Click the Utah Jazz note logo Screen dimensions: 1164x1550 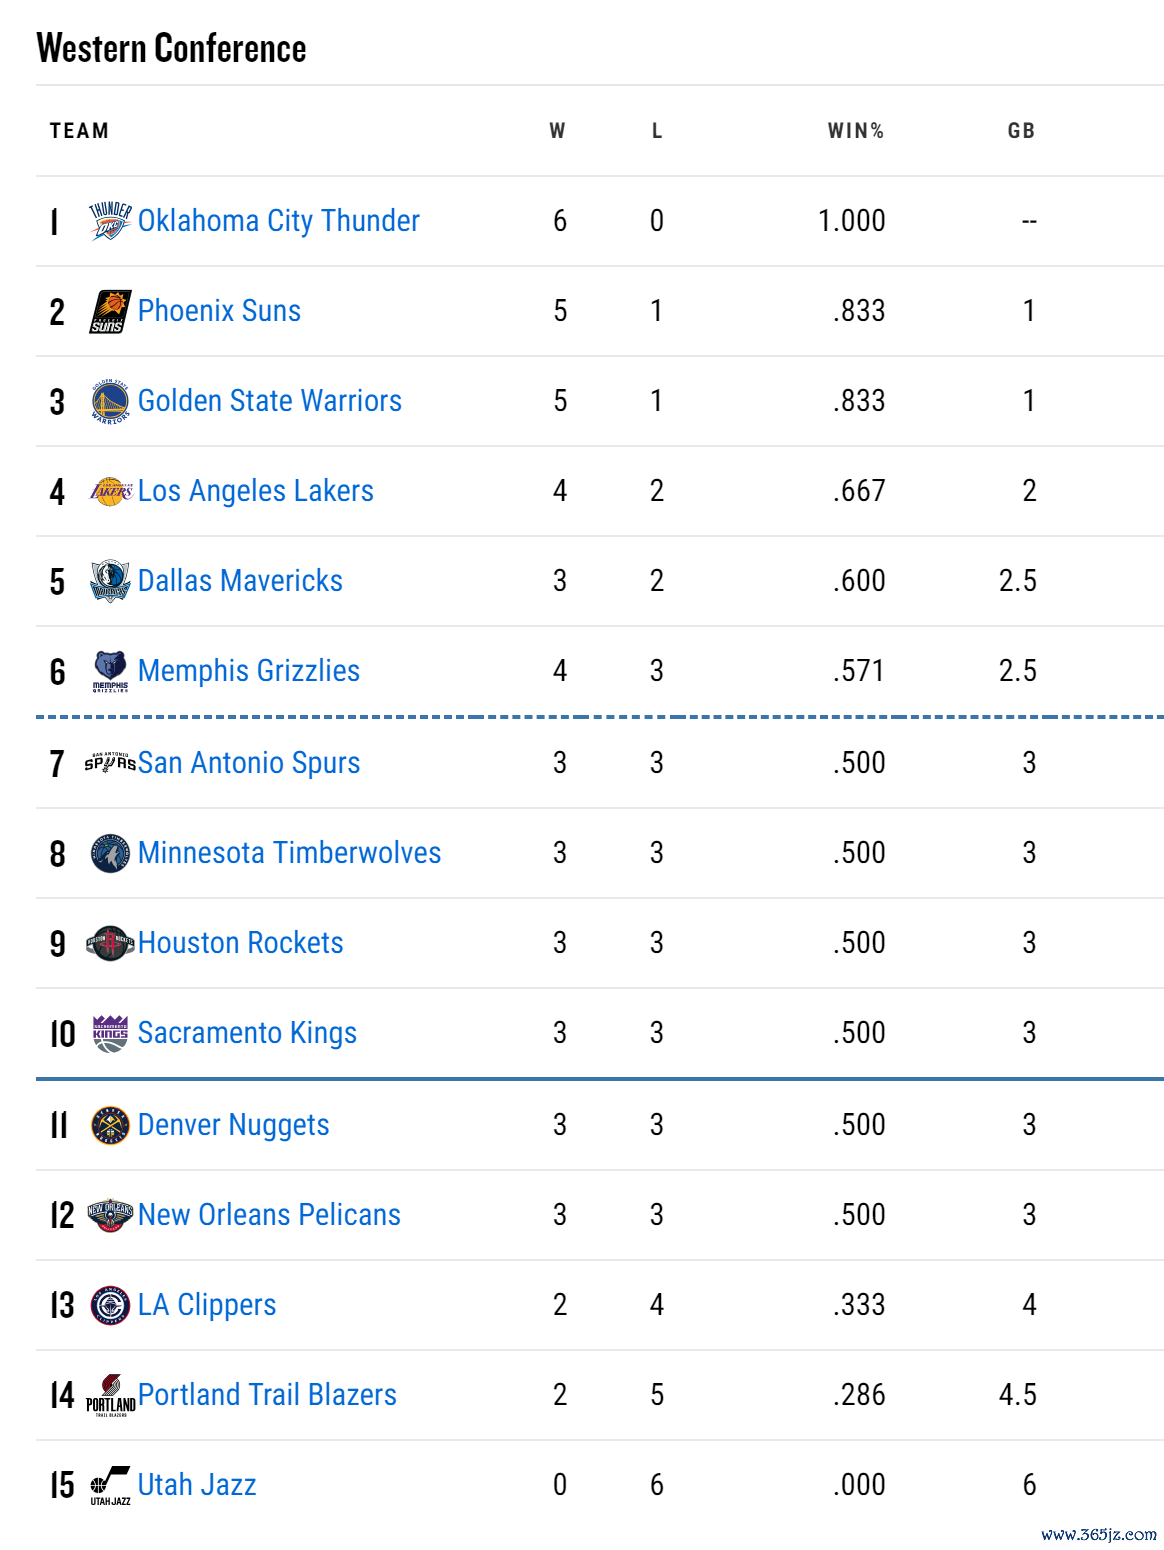(x=110, y=1485)
